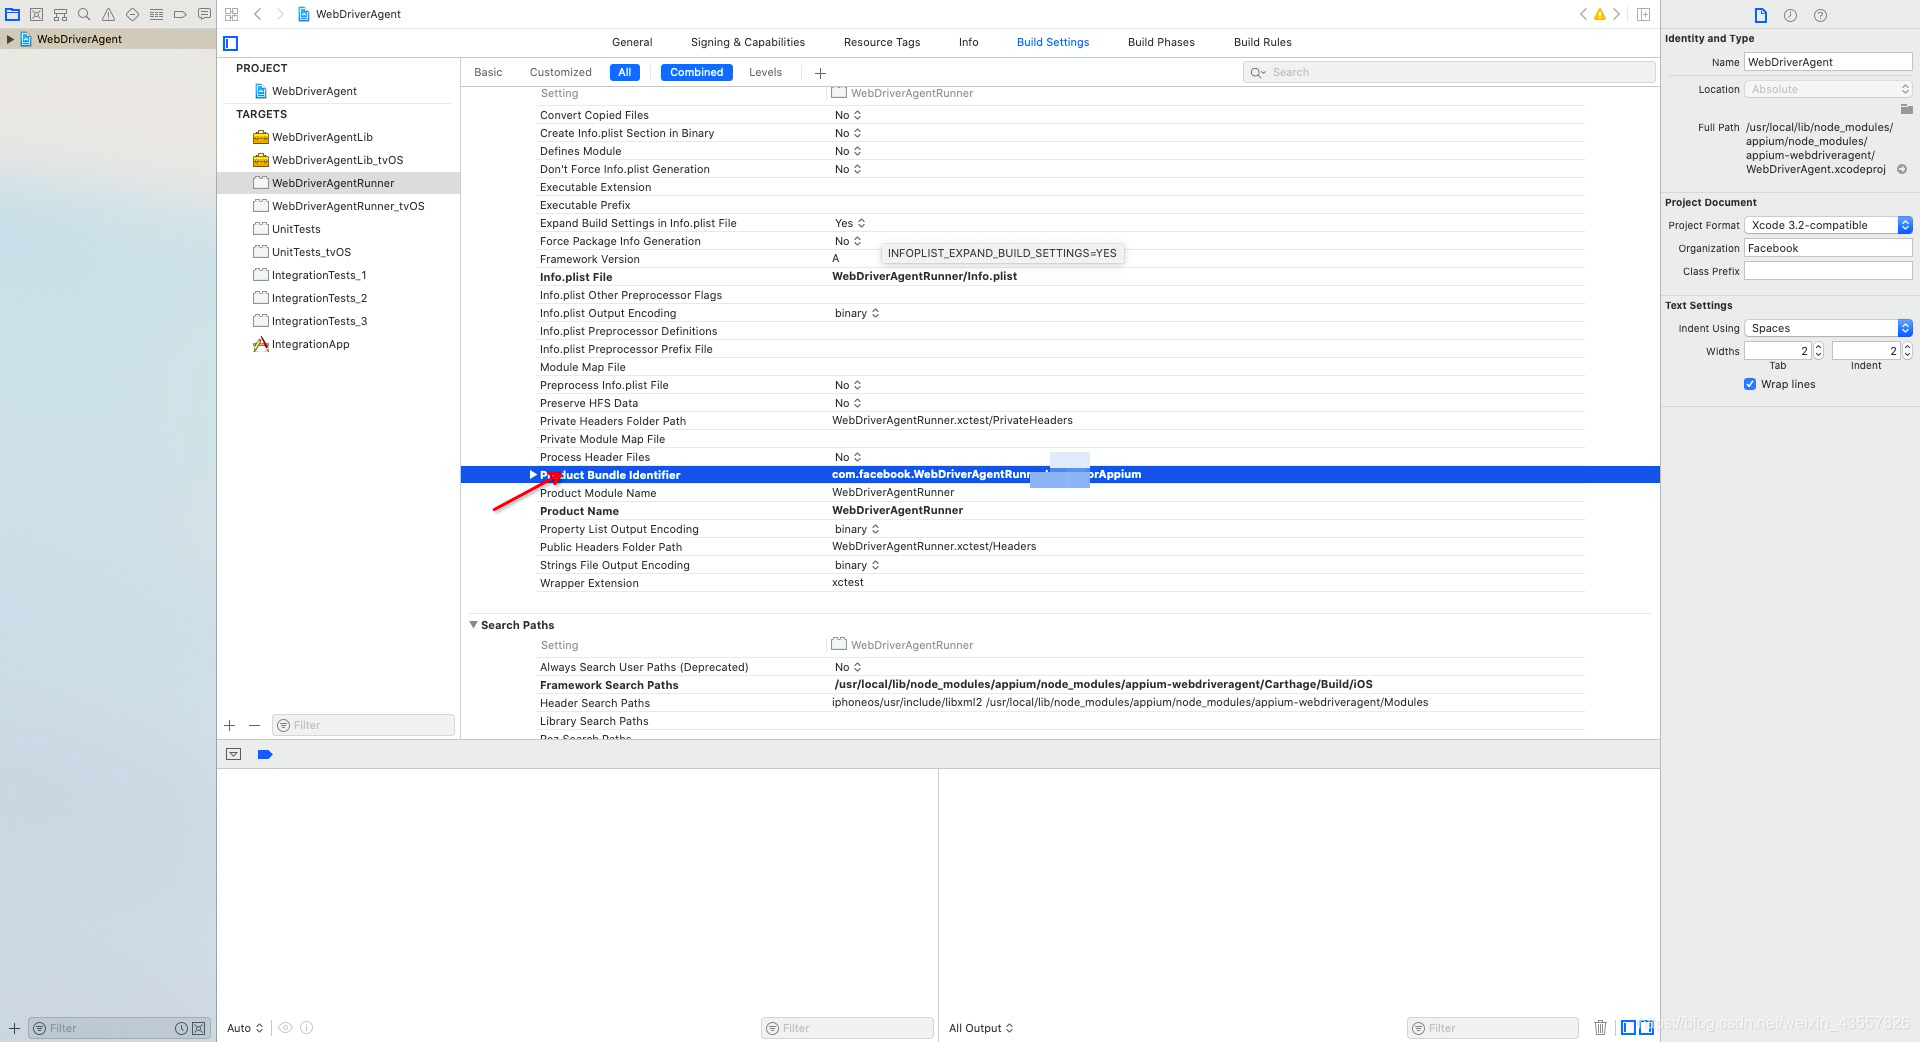
Task: Change Info.plist Output Encoding binary popup
Action: pyautogui.click(x=857, y=313)
